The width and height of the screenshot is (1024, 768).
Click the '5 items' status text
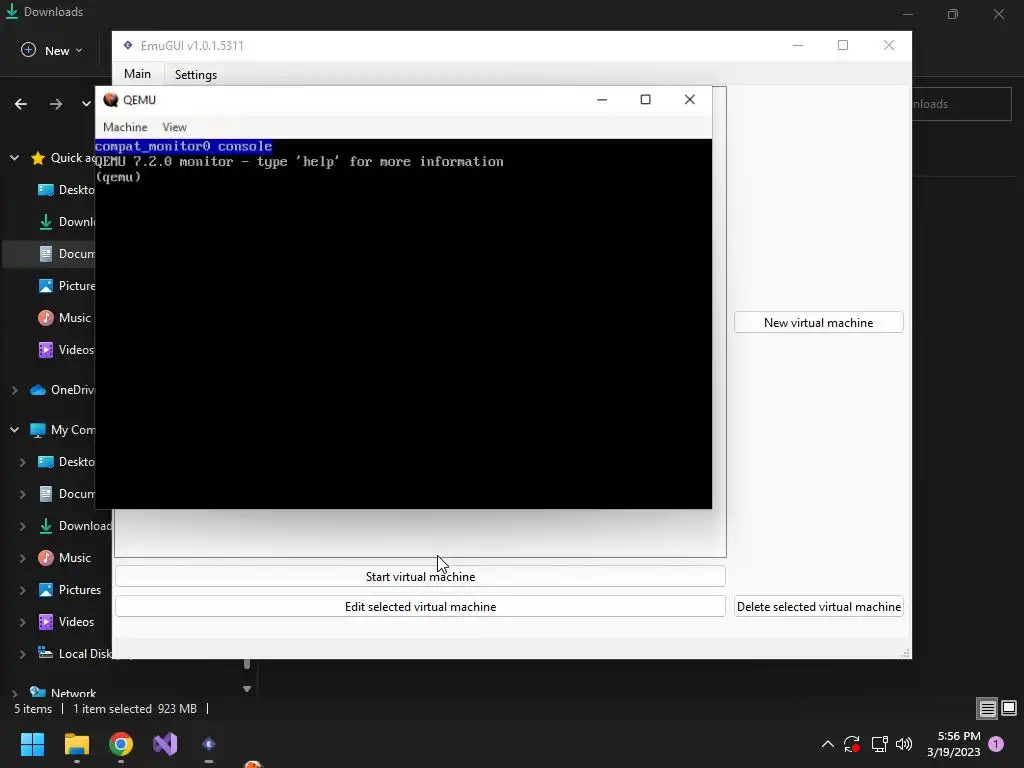33,709
